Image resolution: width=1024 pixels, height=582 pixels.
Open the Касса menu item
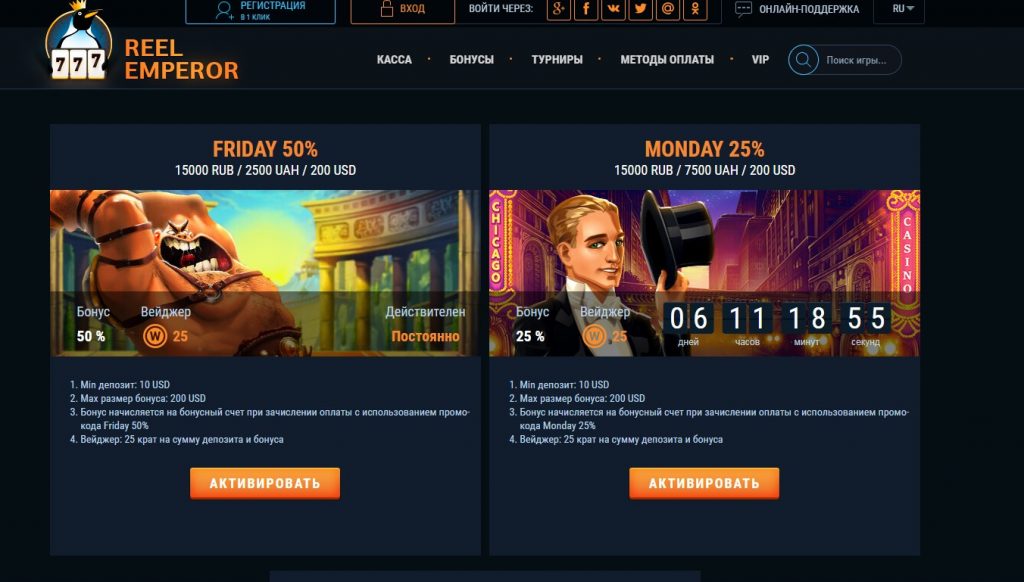click(x=394, y=59)
